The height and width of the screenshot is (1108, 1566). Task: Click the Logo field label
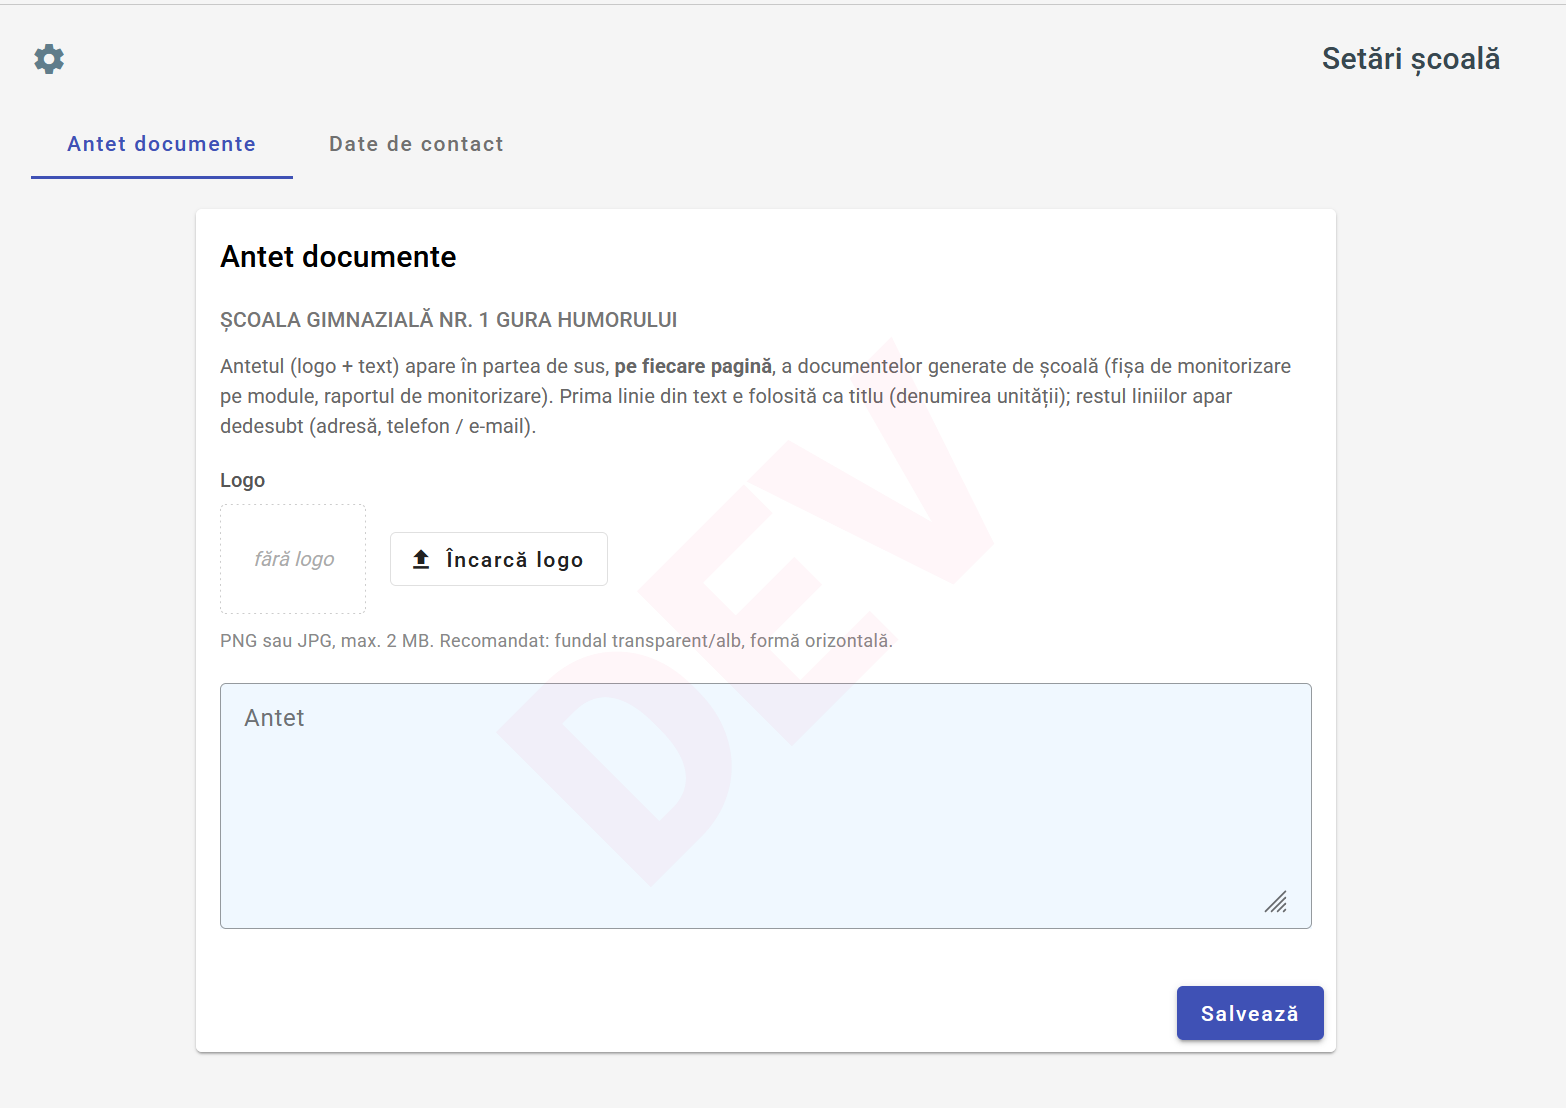click(243, 480)
